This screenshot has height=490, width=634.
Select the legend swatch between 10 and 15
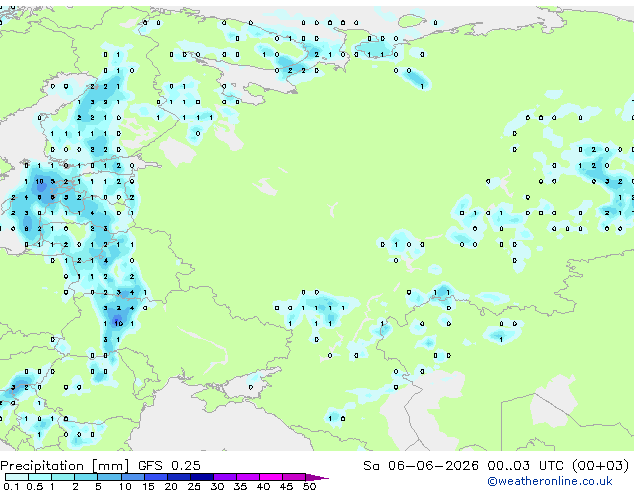pos(133,477)
